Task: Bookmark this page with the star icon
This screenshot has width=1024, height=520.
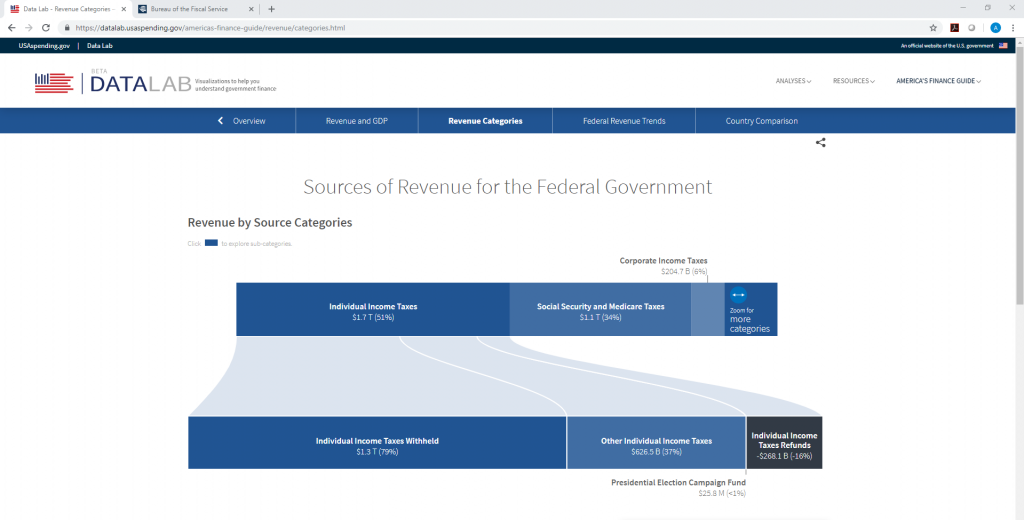Action: (933, 28)
